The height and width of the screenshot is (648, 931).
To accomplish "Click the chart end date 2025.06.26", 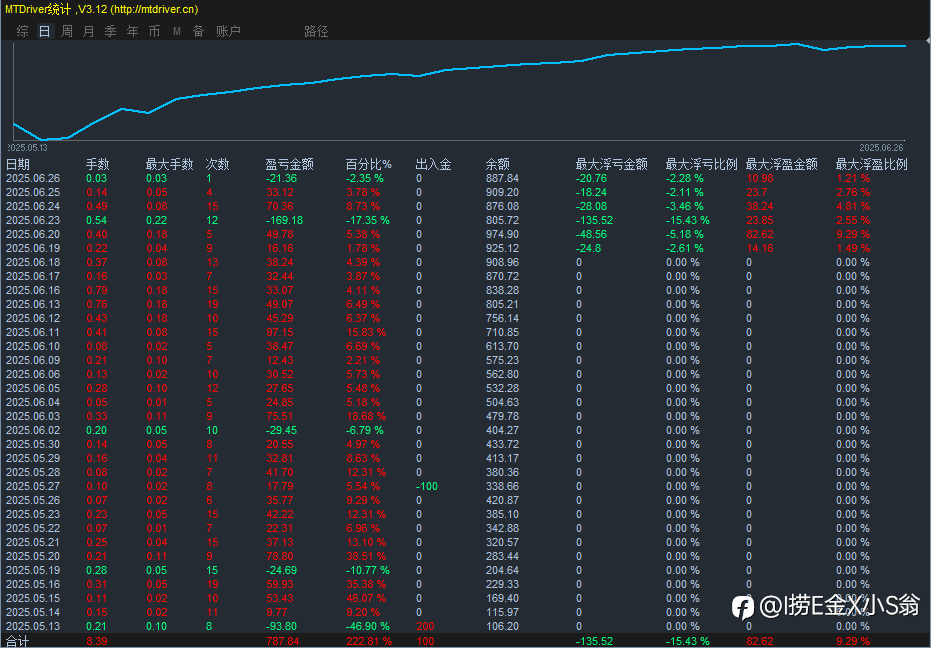I will 882,147.
